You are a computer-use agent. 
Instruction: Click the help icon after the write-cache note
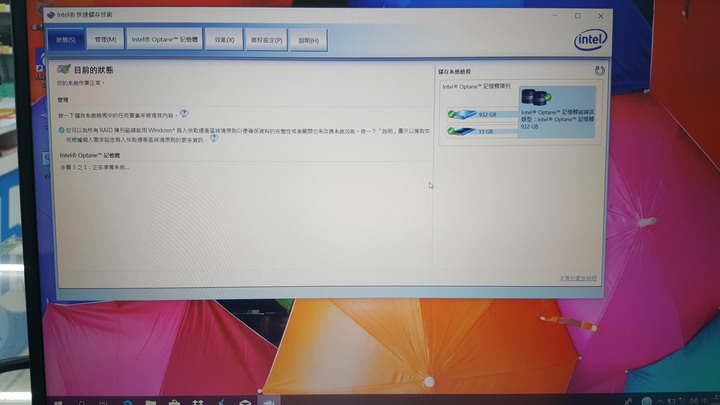point(214,138)
